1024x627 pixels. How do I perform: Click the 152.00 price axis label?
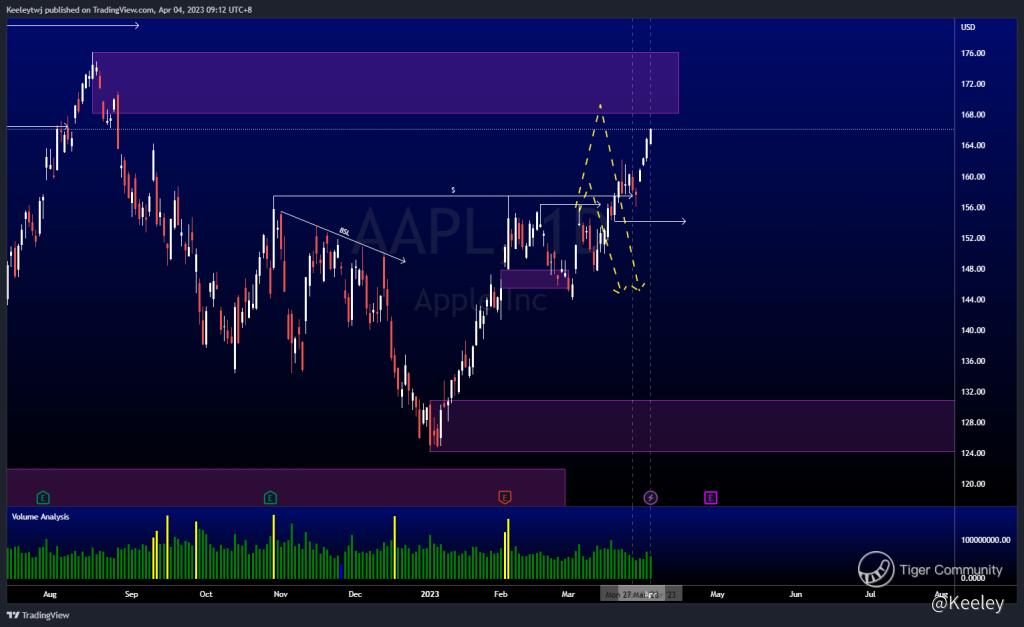click(x=973, y=238)
